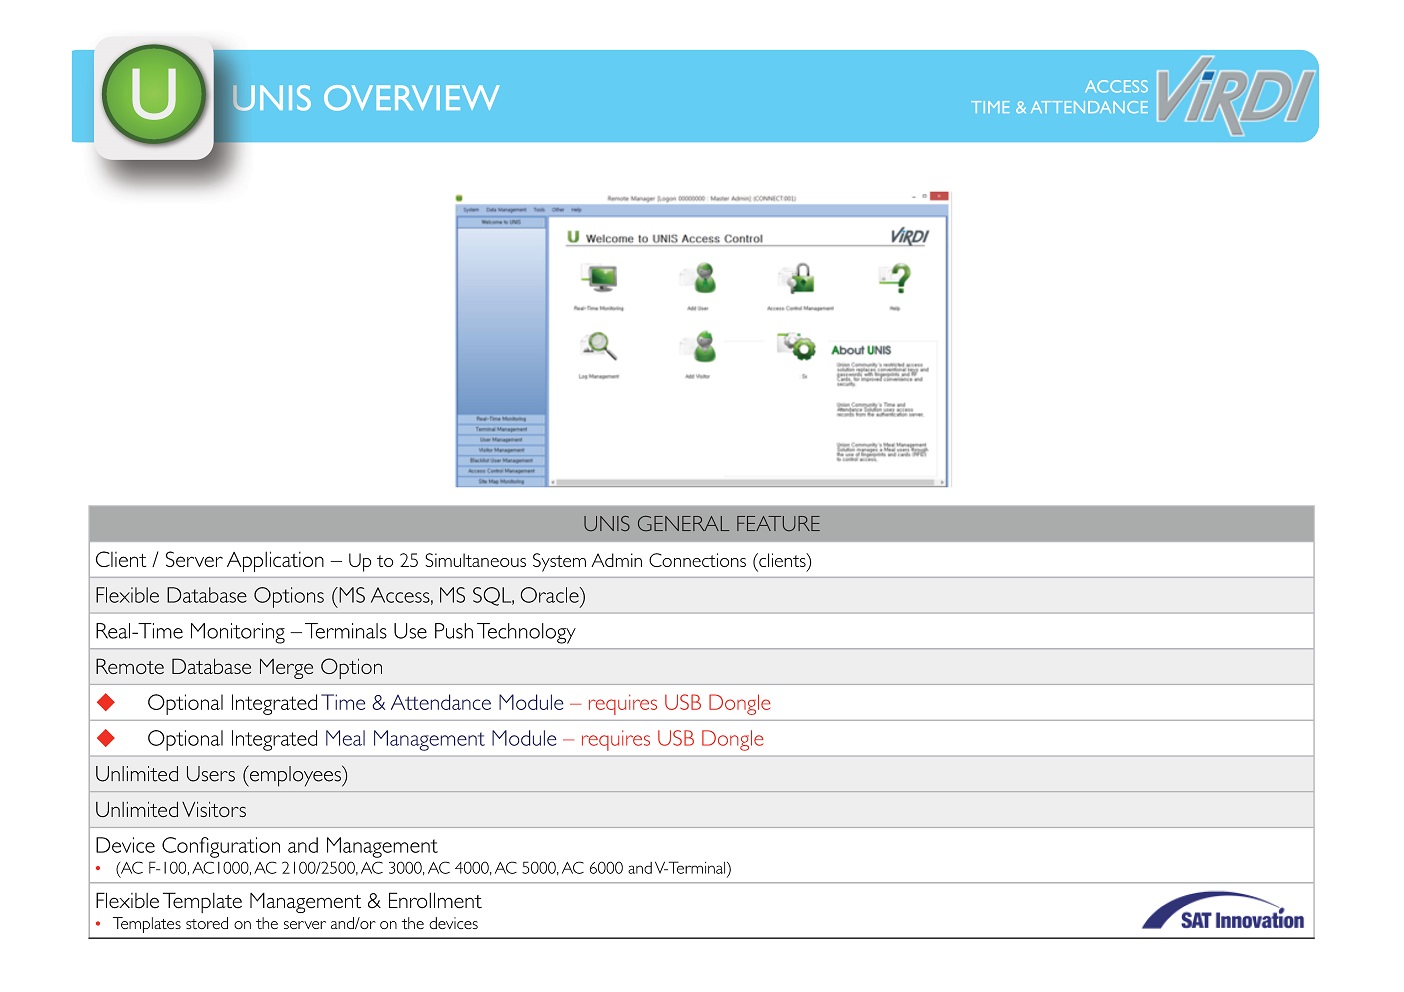Open the Help menu in menu bar
Viewport: 1404px width, 992px height.
[x=576, y=210]
